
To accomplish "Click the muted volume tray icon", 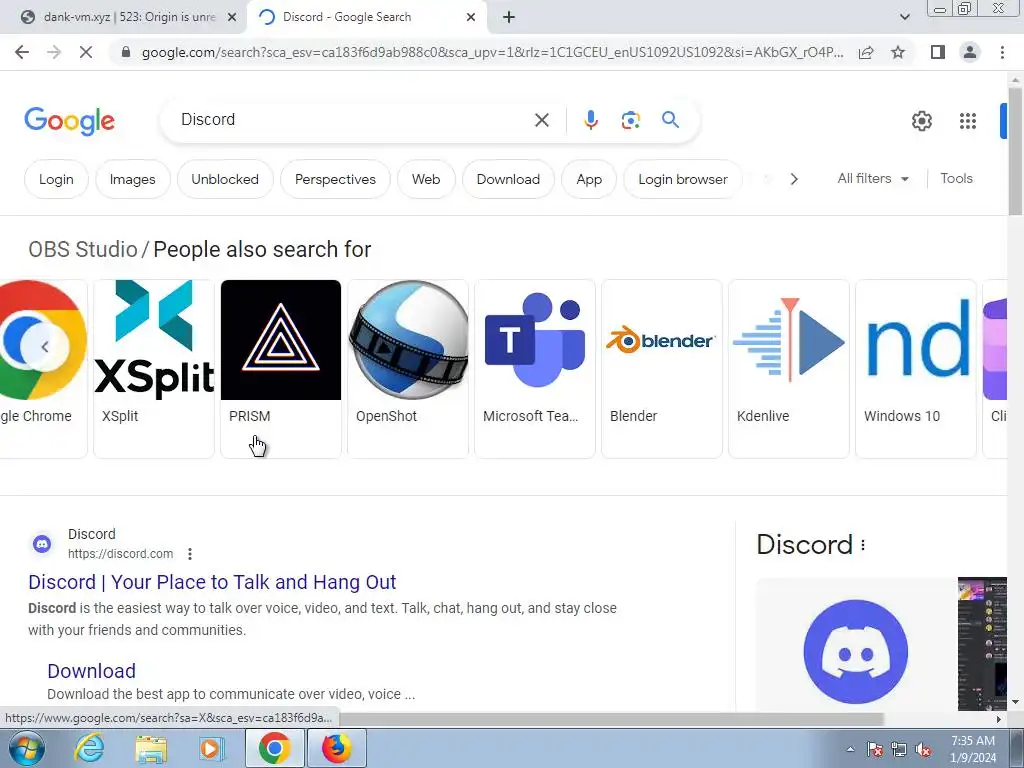I will pyautogui.click(x=923, y=750).
